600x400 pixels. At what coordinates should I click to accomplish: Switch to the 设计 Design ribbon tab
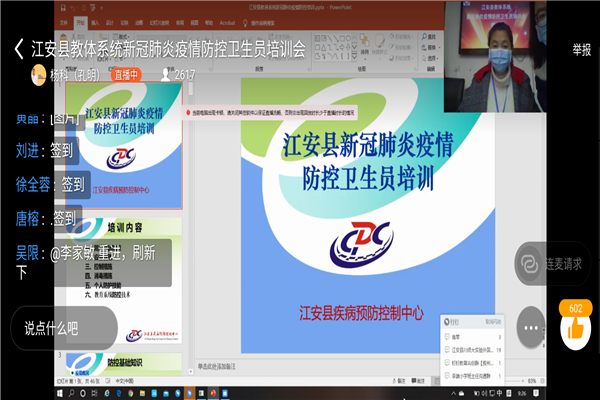point(110,23)
